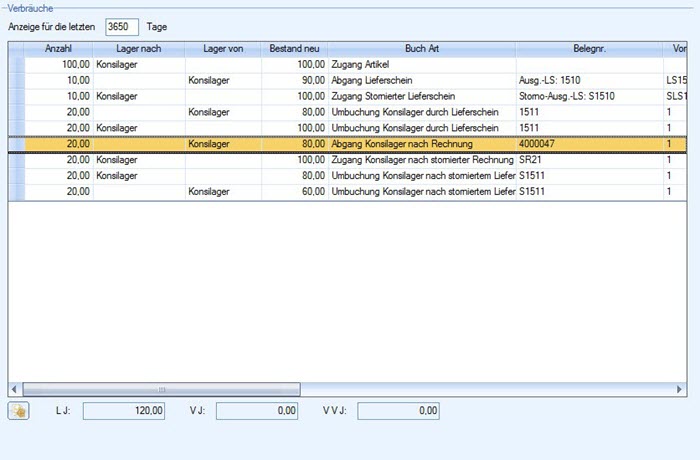Select the Zugang Konsilager nach stornierter Rechnung row
700x460 pixels.
coord(420,160)
